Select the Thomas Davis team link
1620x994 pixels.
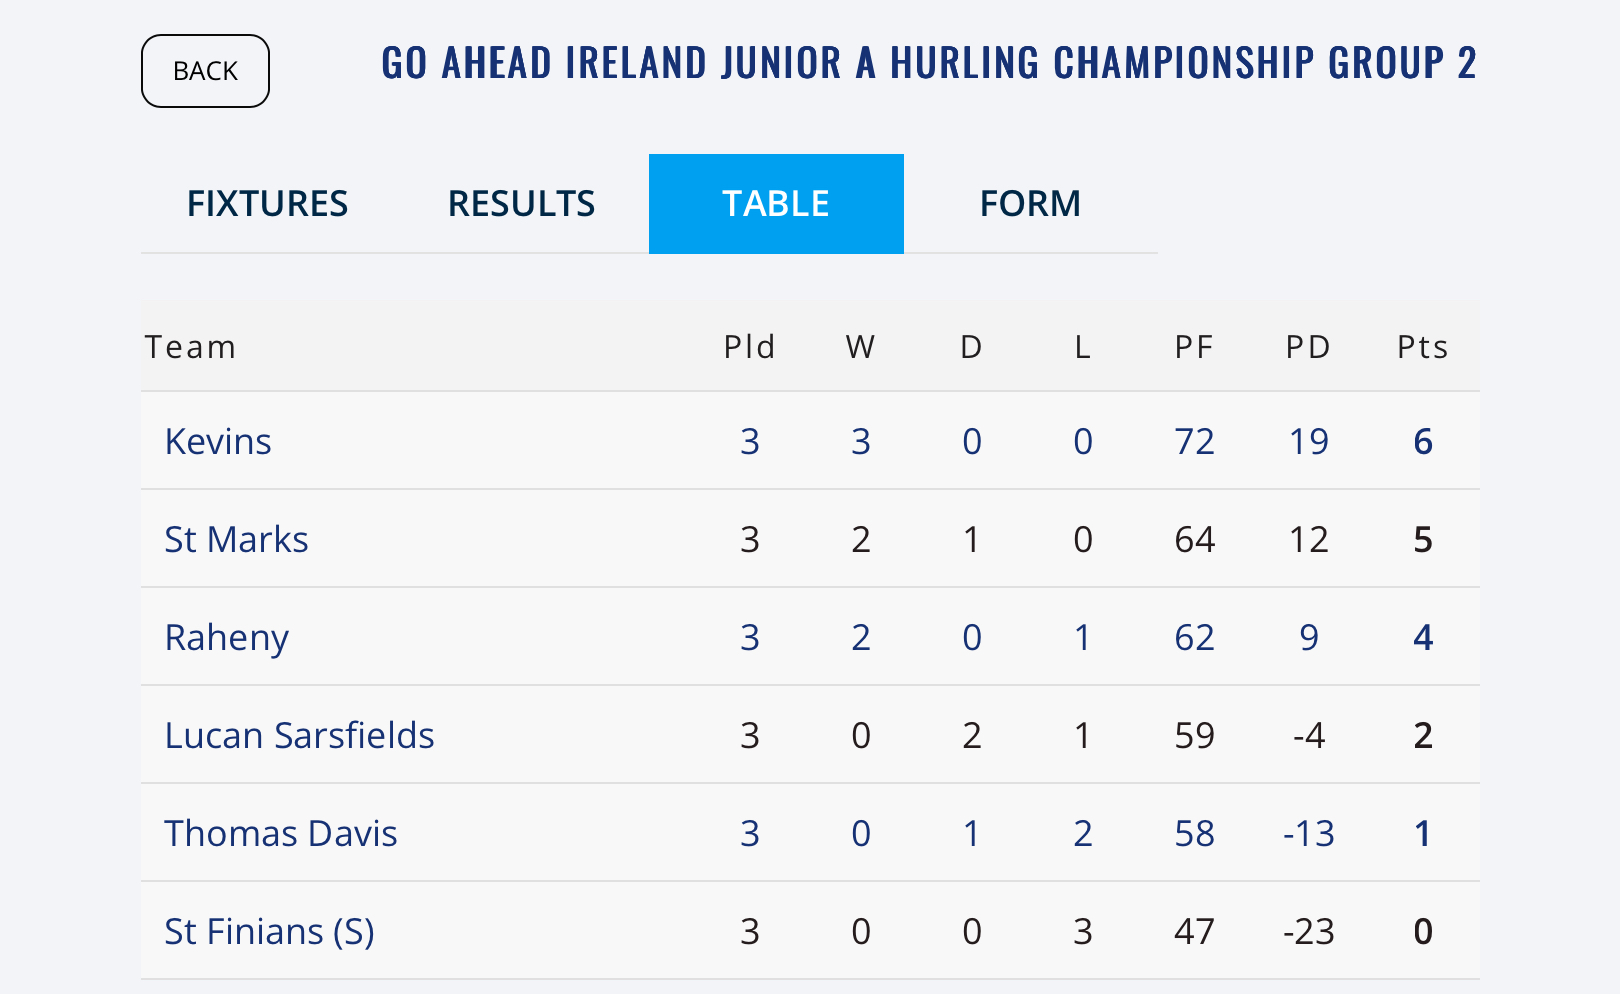click(281, 833)
